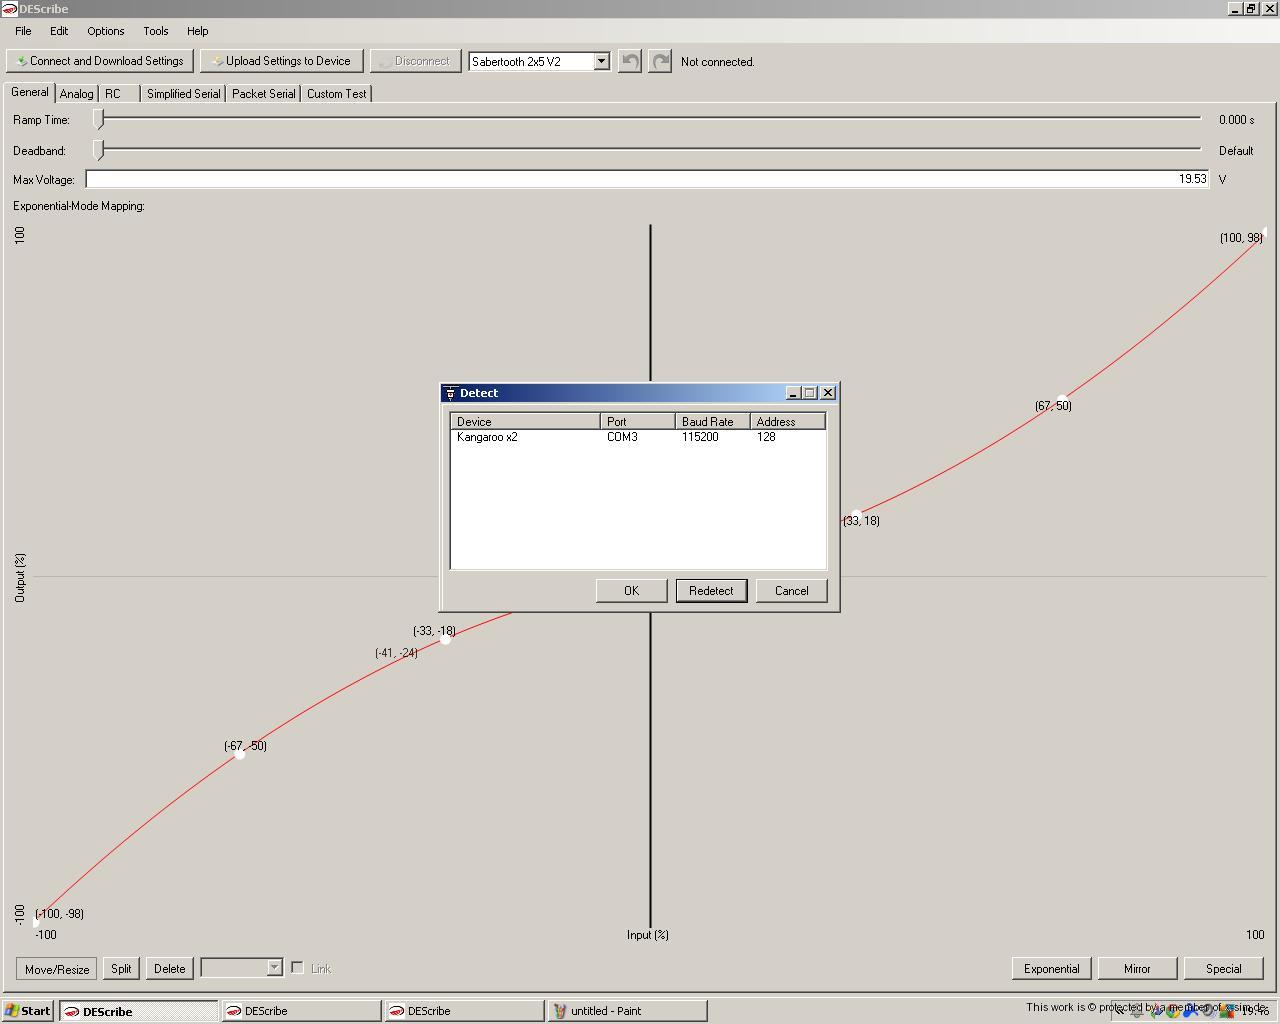Click the Baud Rate column header
The height and width of the screenshot is (1024, 1280).
[x=712, y=422]
